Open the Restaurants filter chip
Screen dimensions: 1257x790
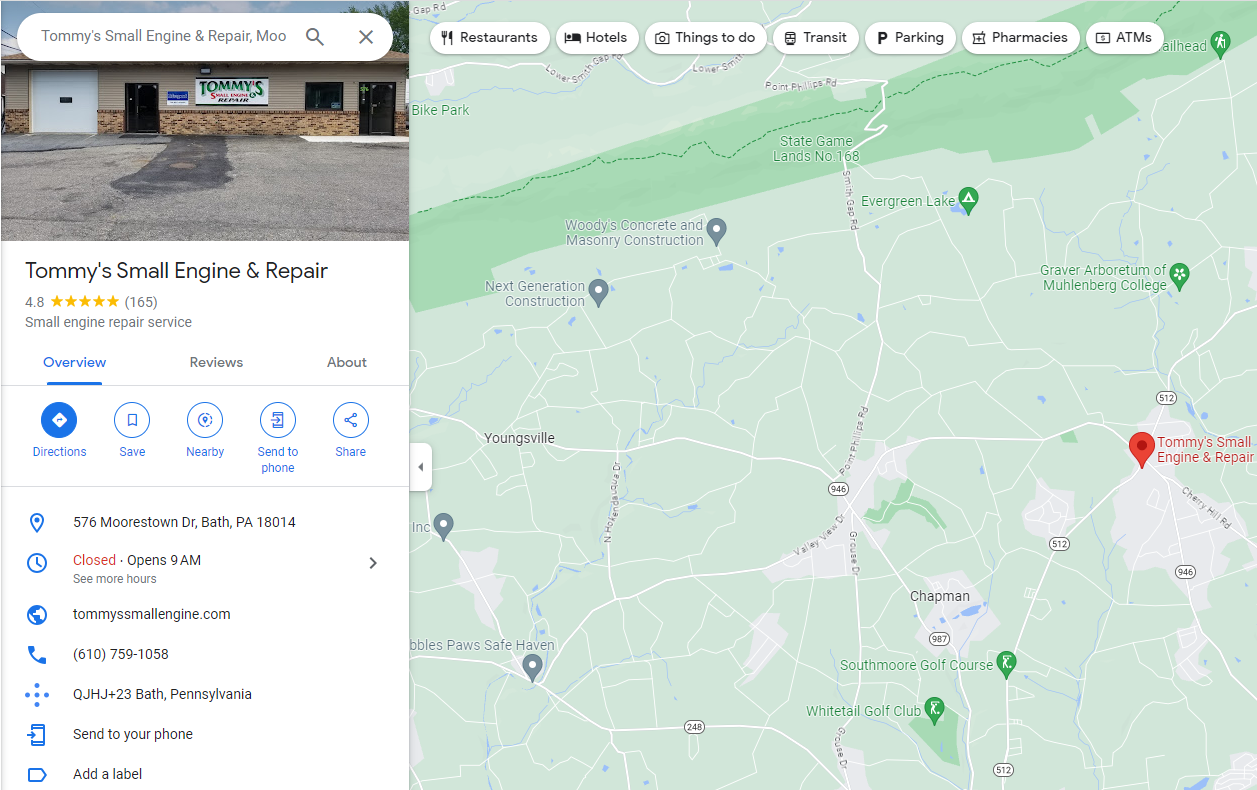coord(490,38)
